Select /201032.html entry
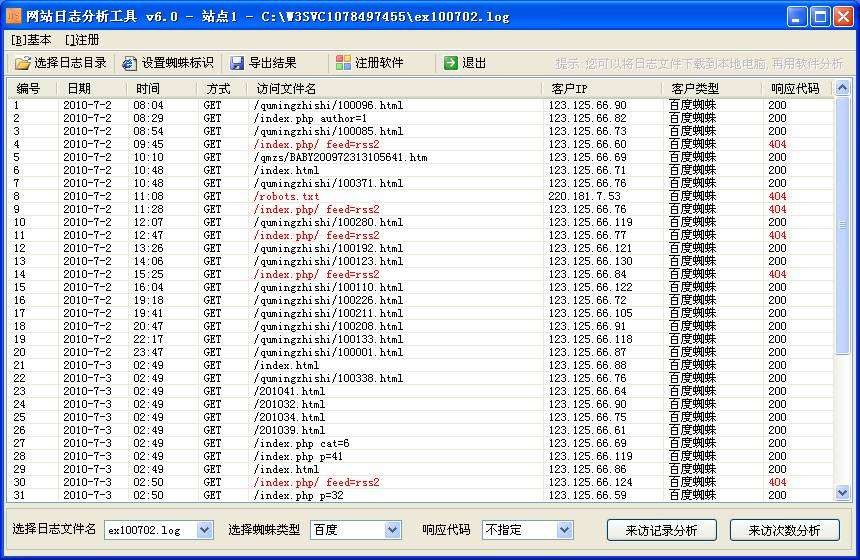The image size is (860, 560). click(x=289, y=405)
